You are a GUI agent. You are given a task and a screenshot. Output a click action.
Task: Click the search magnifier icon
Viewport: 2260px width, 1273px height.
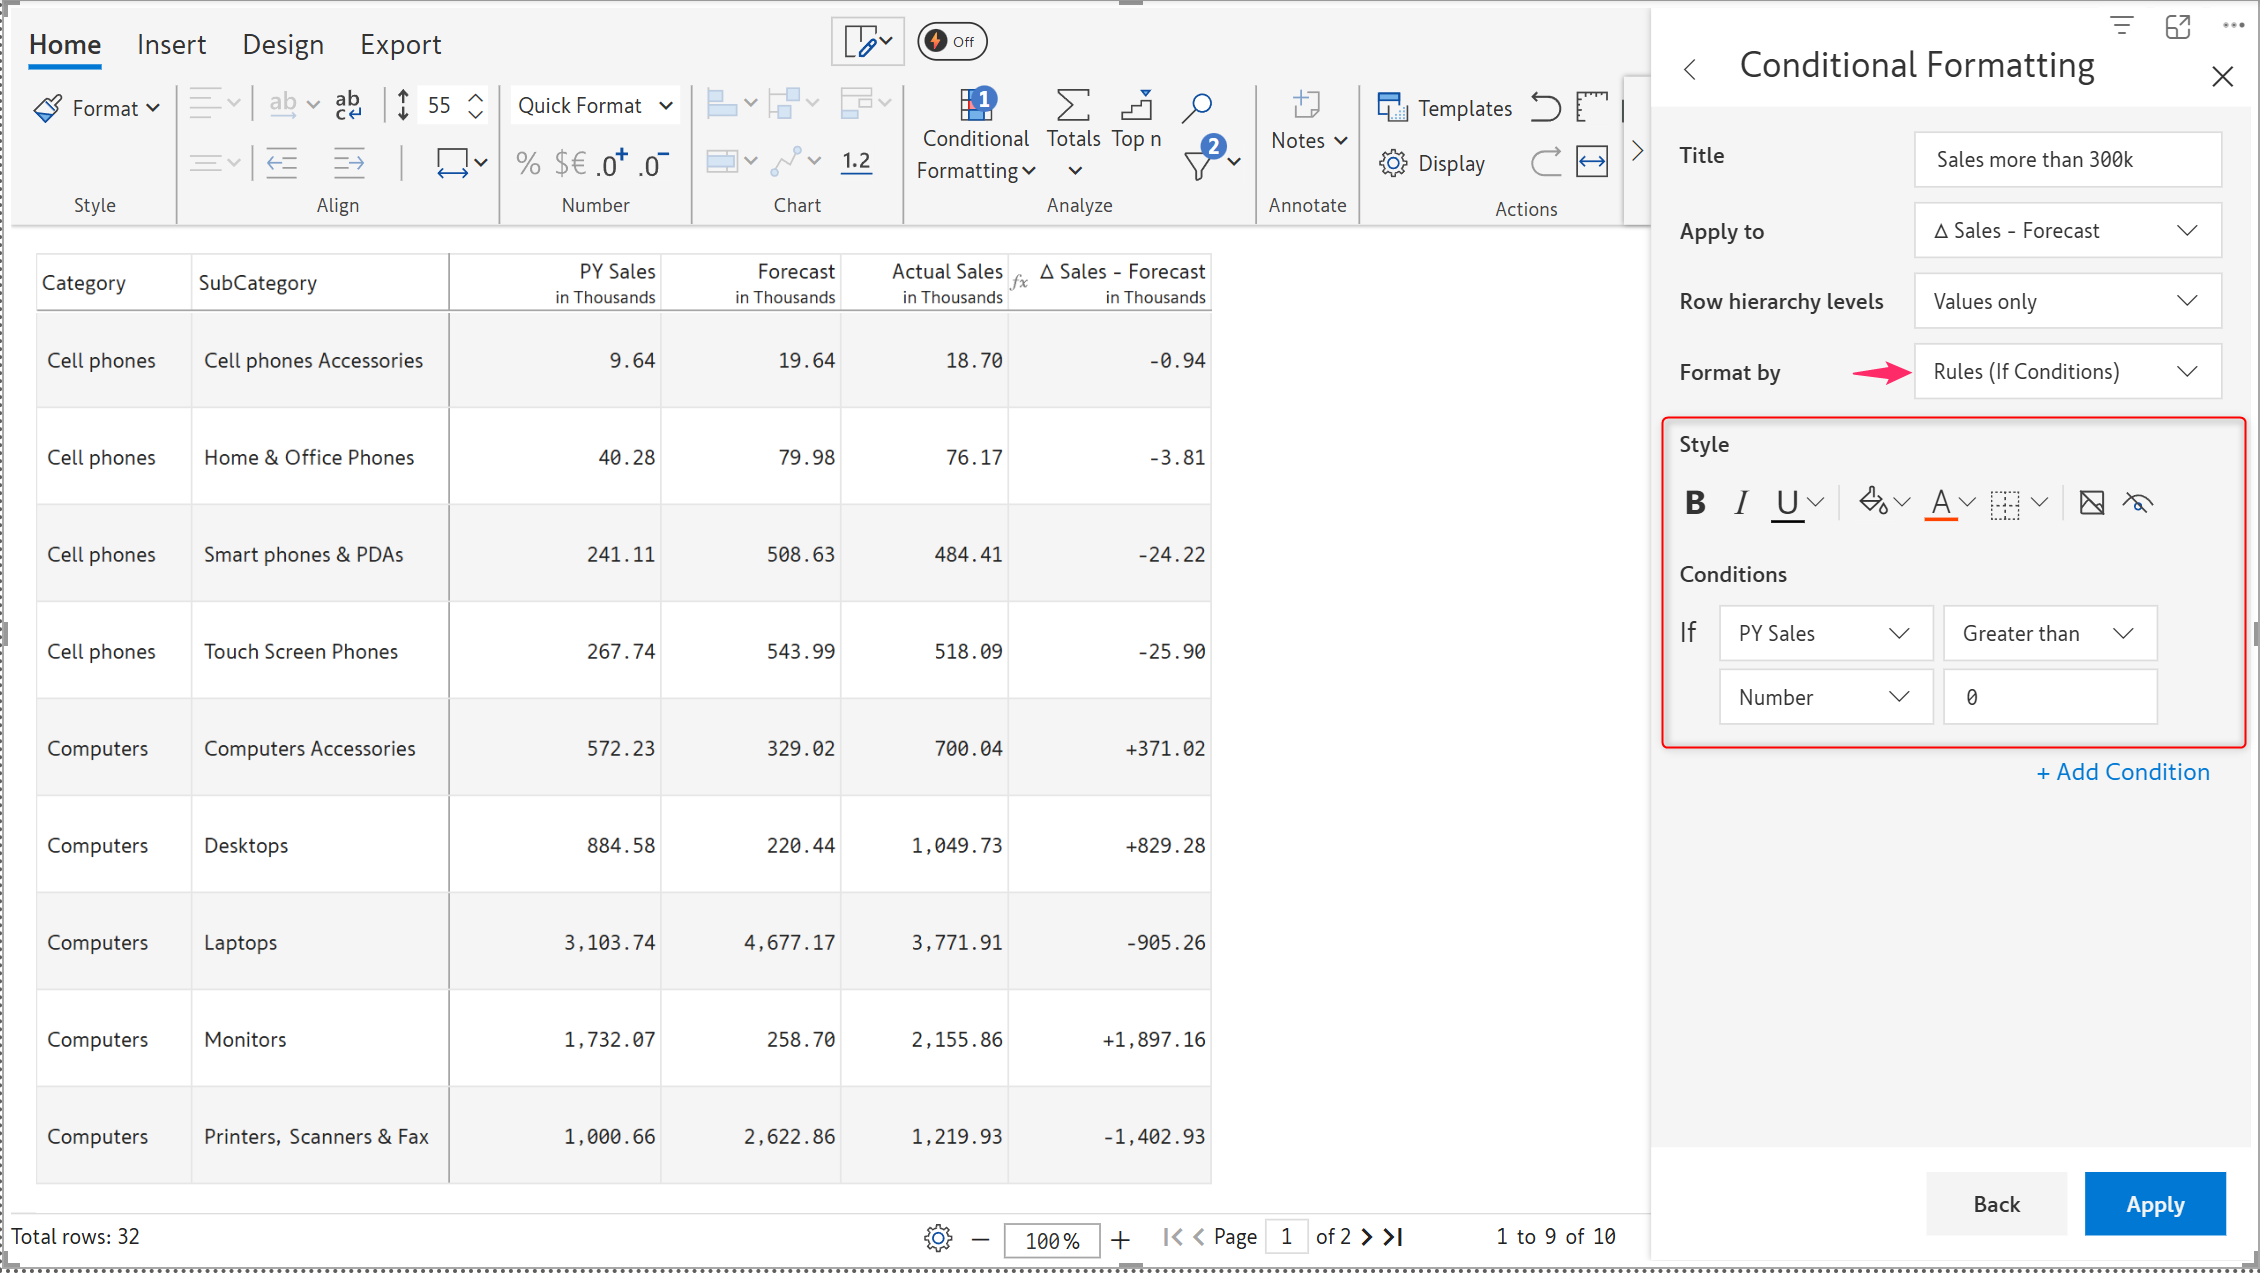tap(1196, 107)
